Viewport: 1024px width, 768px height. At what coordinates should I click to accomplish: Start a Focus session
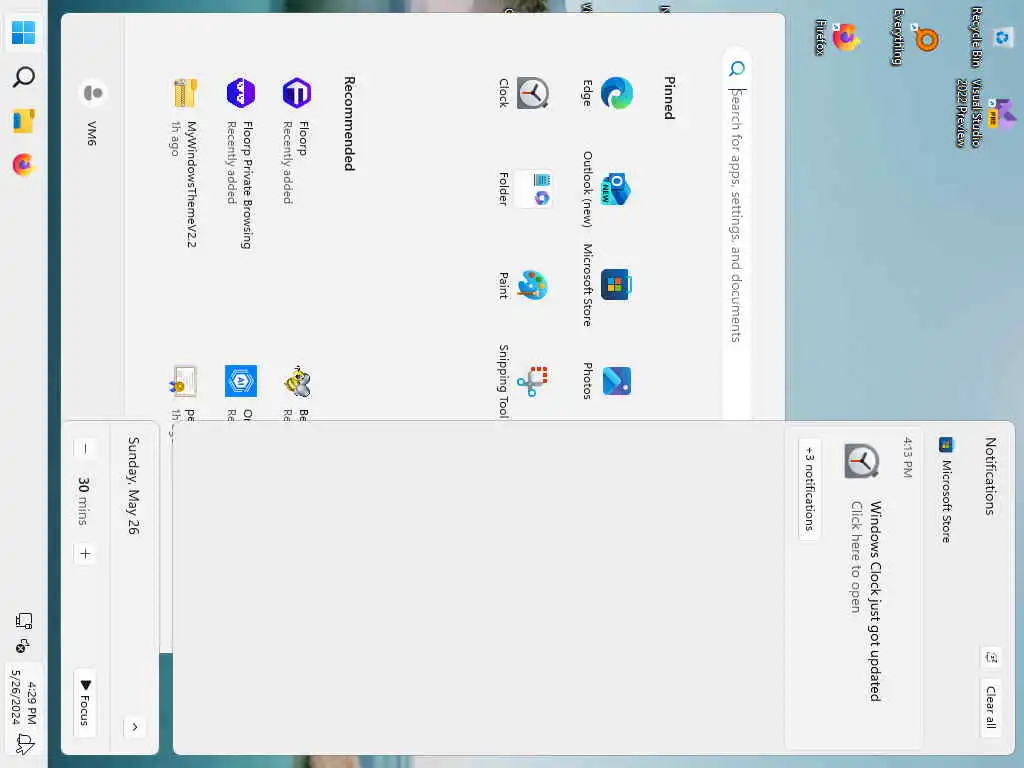(x=85, y=703)
